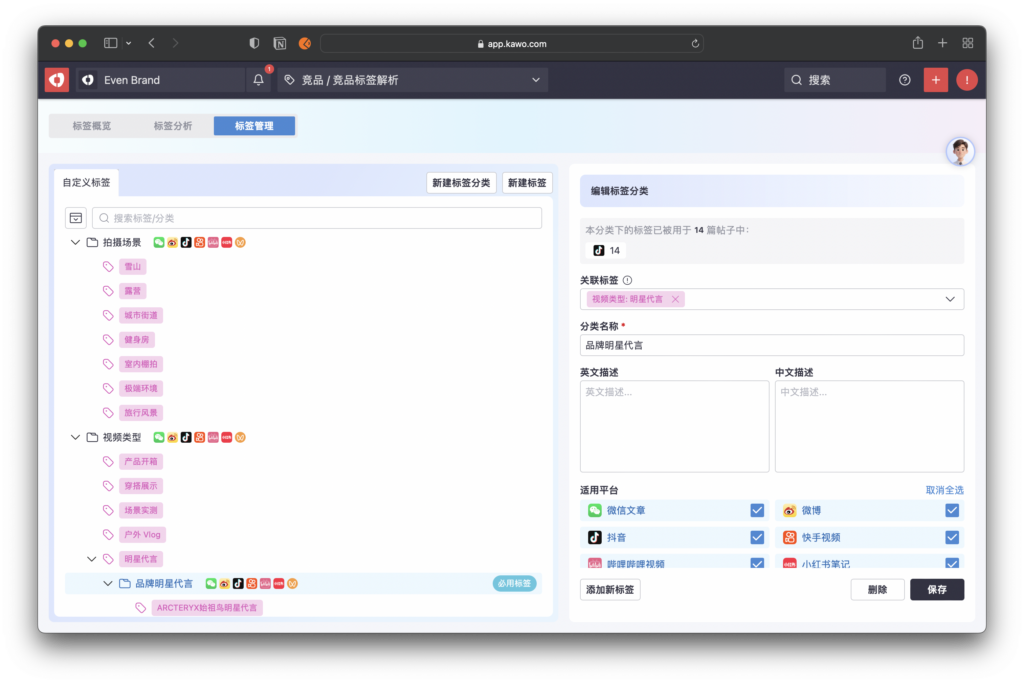Click the KAWO home logo icon
The width and height of the screenshot is (1024, 683).
point(57,80)
